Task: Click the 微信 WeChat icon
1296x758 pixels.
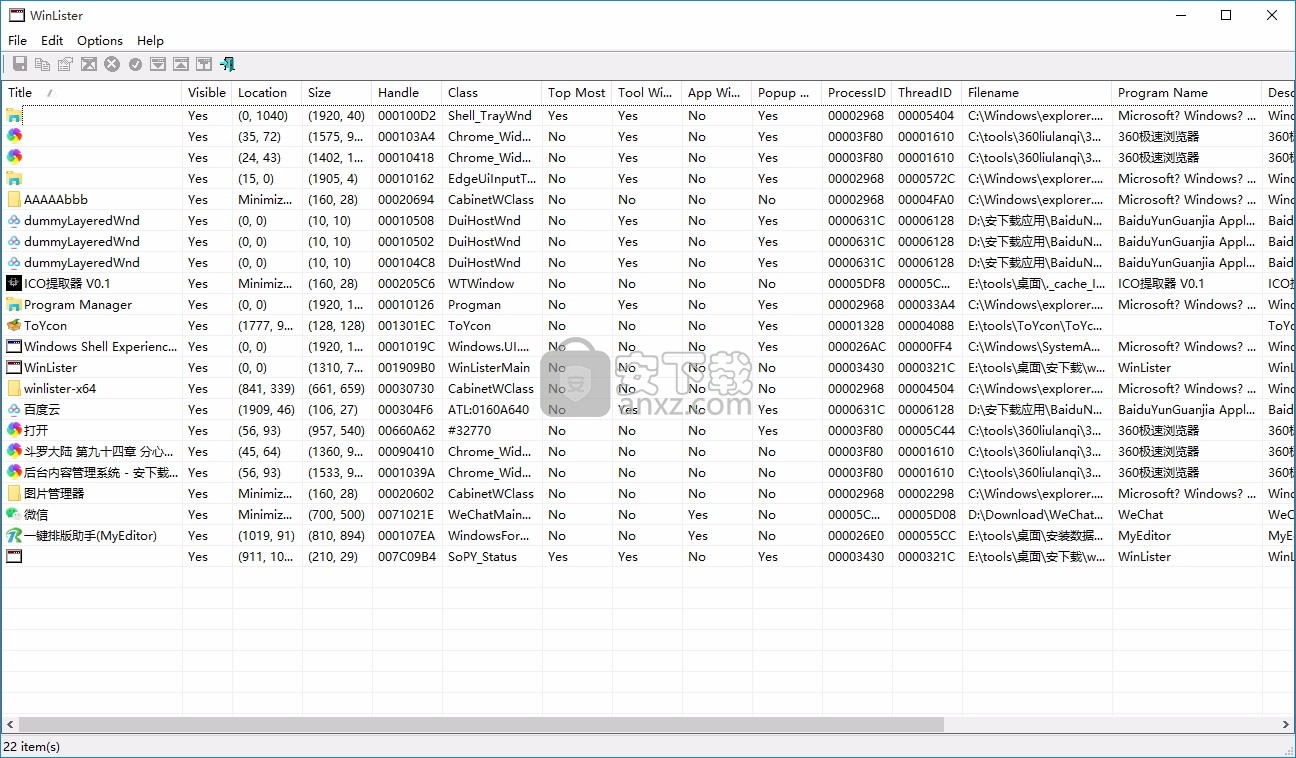Action: pos(14,514)
